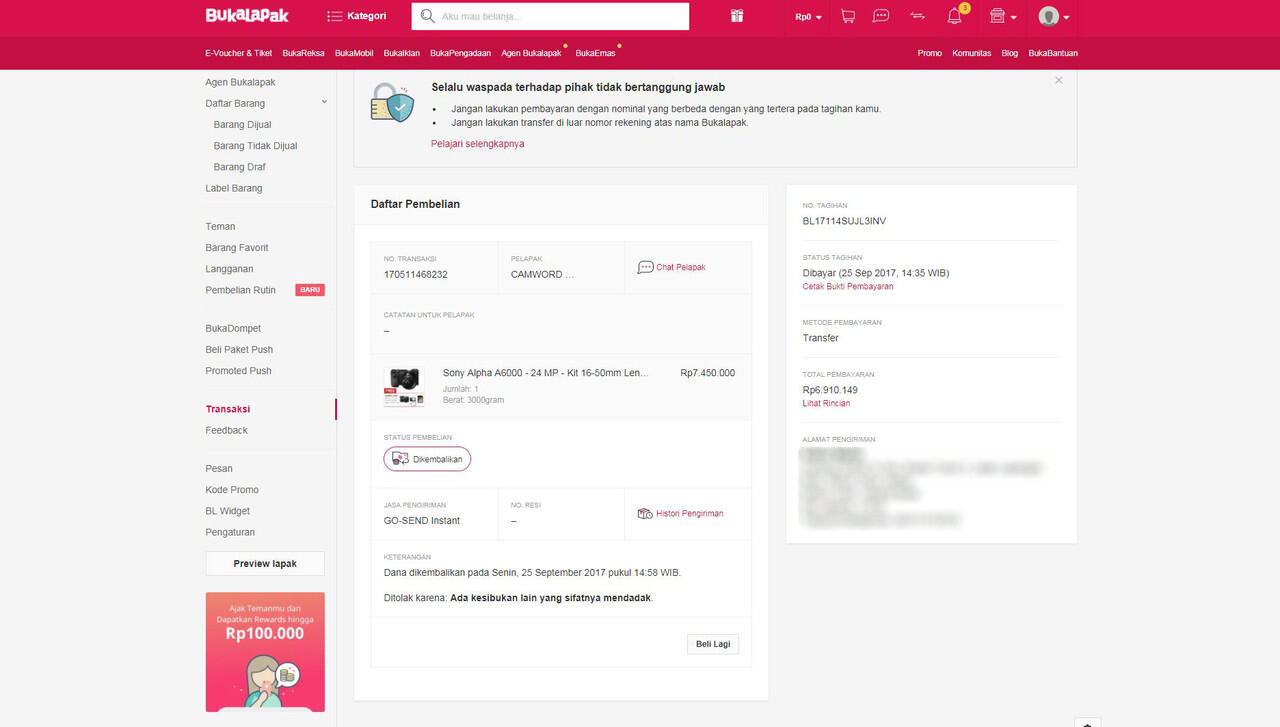This screenshot has width=1280, height=727.
Task: Open BukaDompet in sidebar
Action: pos(233,328)
